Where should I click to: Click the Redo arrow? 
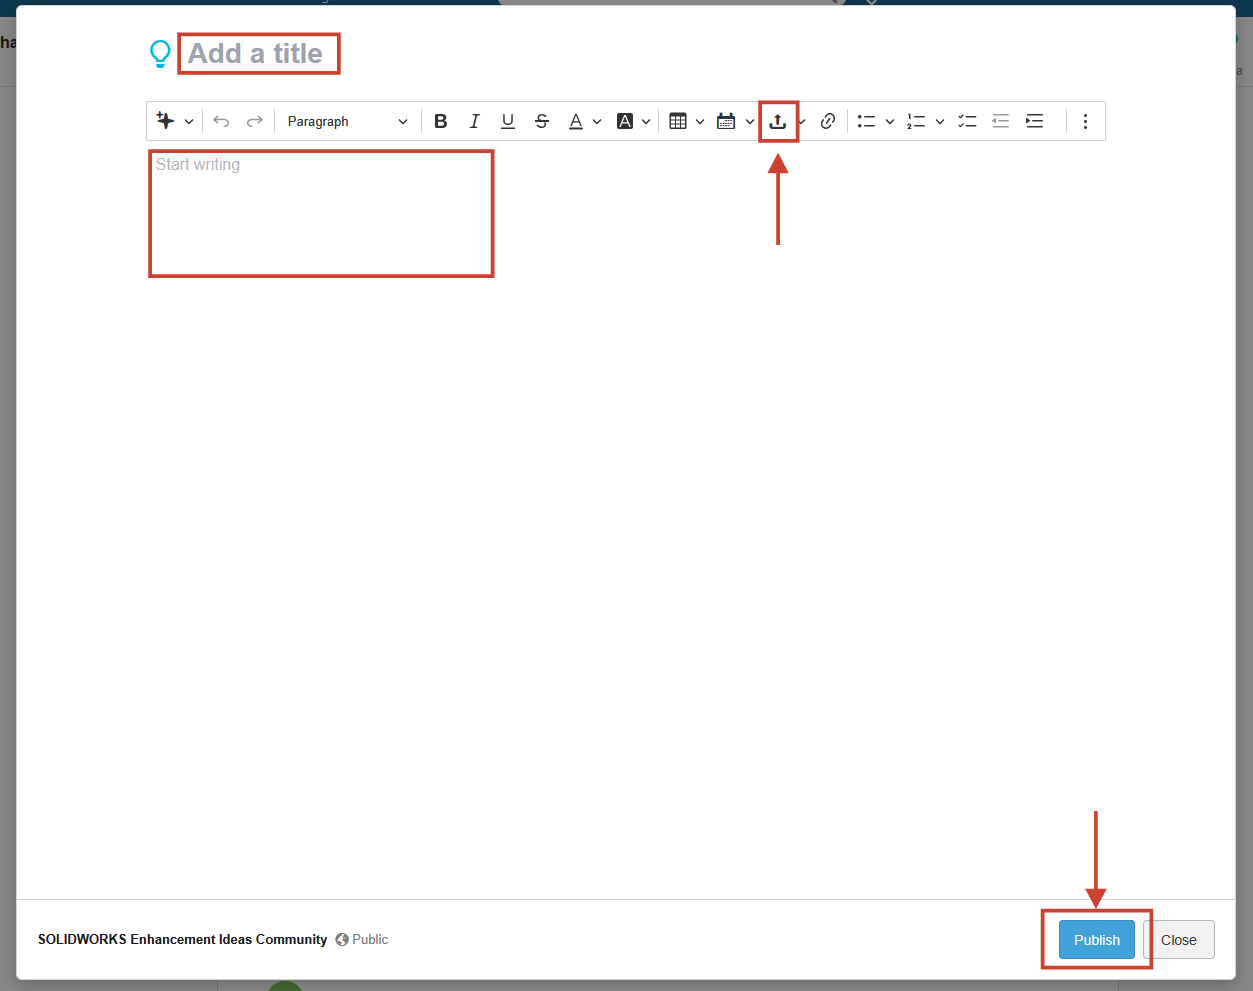click(x=255, y=121)
